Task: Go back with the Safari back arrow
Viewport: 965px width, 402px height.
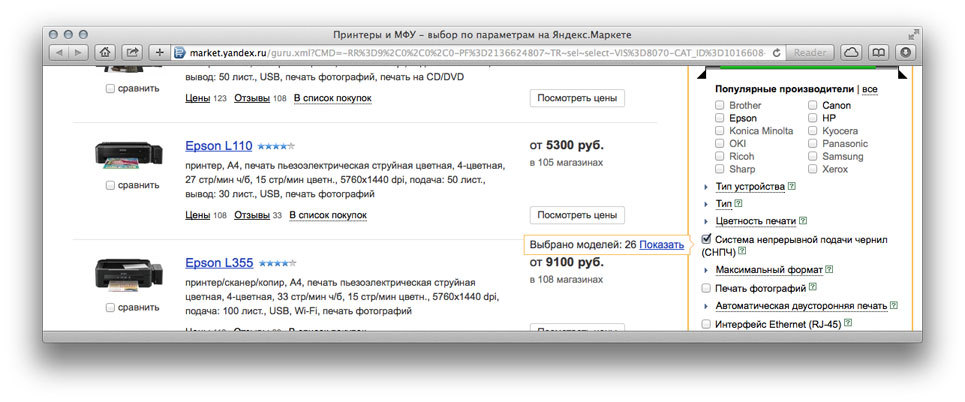Action: coord(58,52)
